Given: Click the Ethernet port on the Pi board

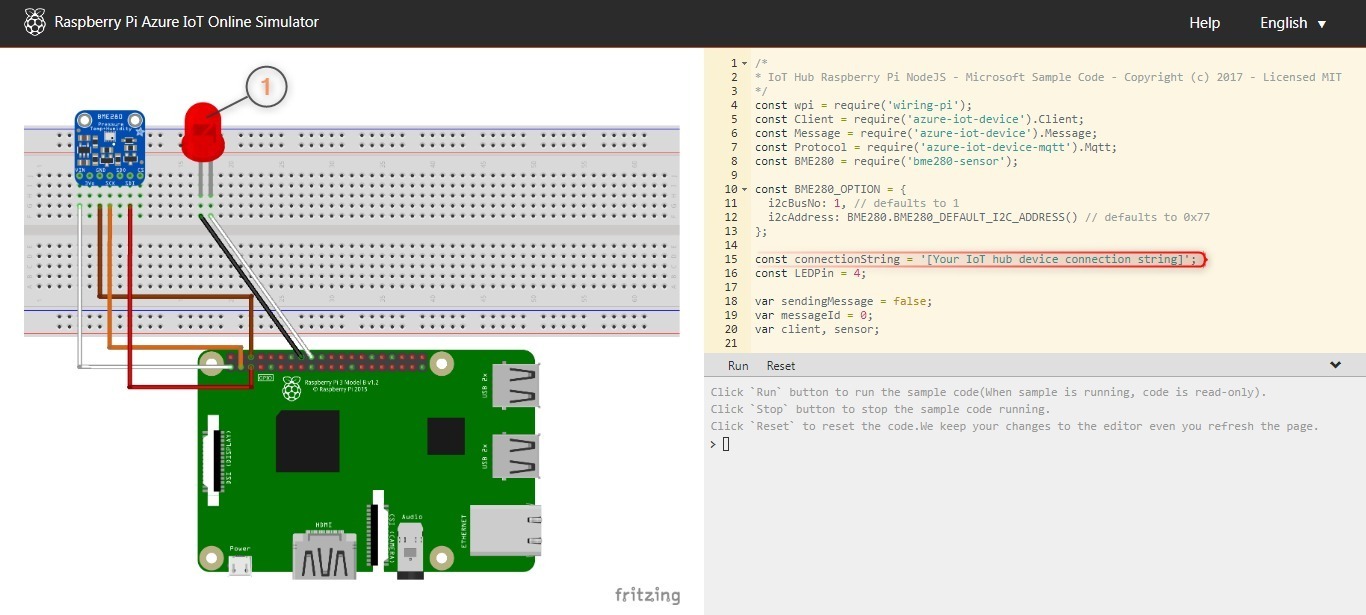Looking at the screenshot, I should click(x=506, y=530).
